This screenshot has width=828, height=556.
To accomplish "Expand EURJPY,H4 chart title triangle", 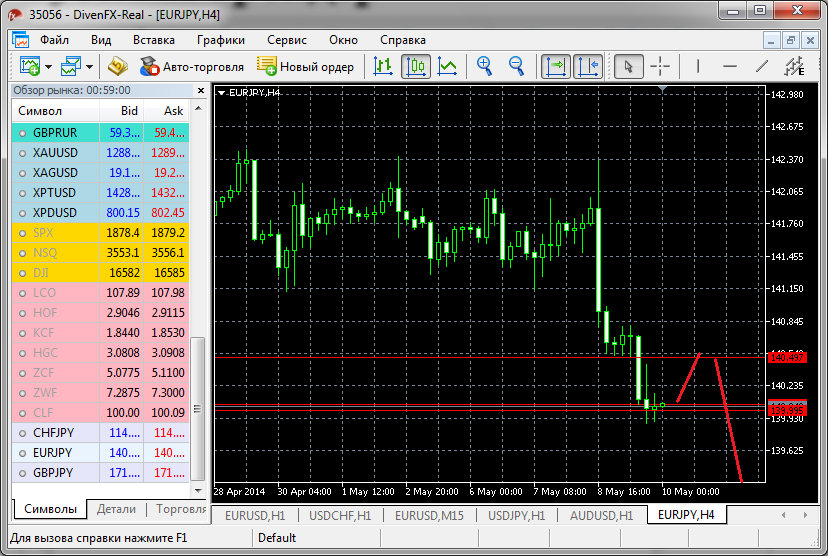I will coord(222,93).
